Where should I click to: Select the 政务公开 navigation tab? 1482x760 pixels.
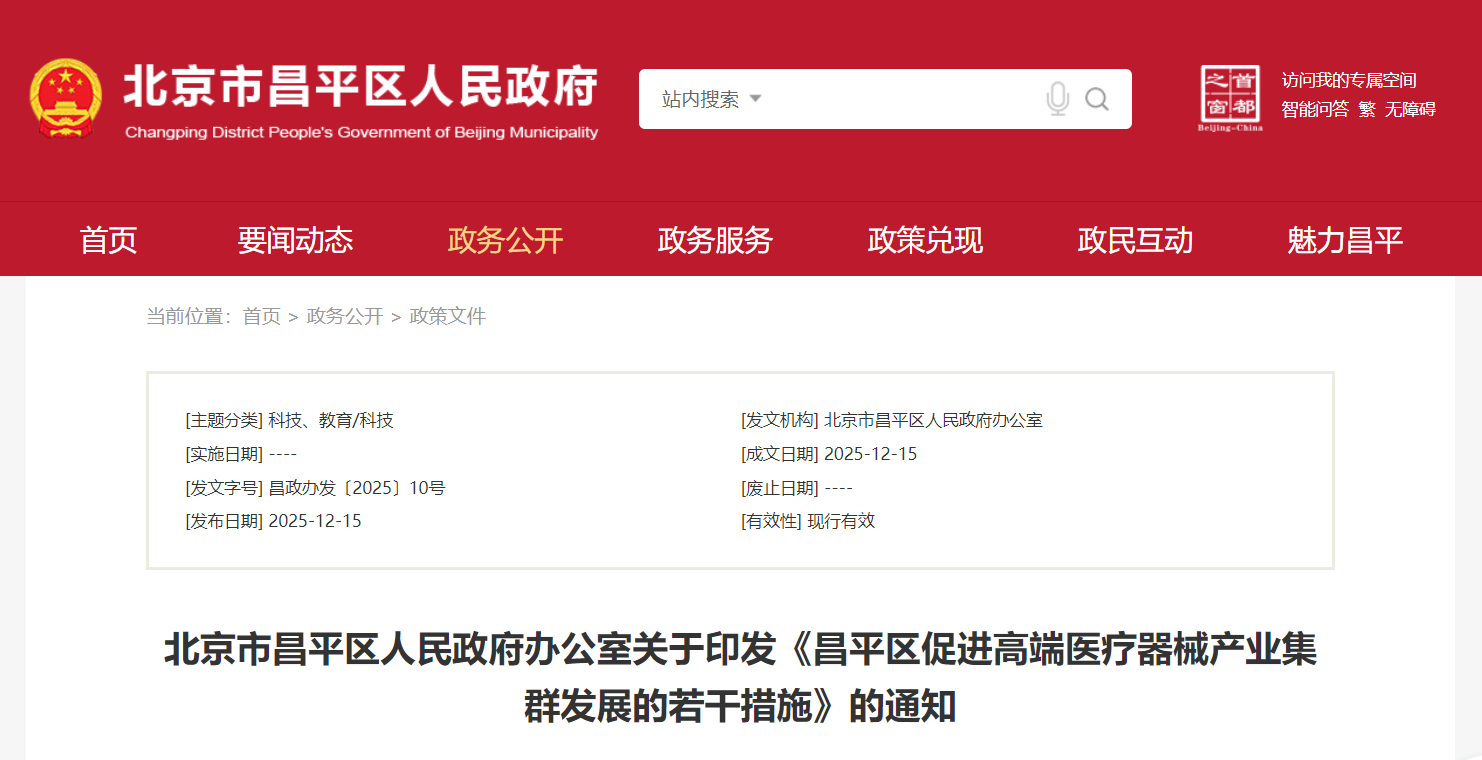tap(505, 240)
